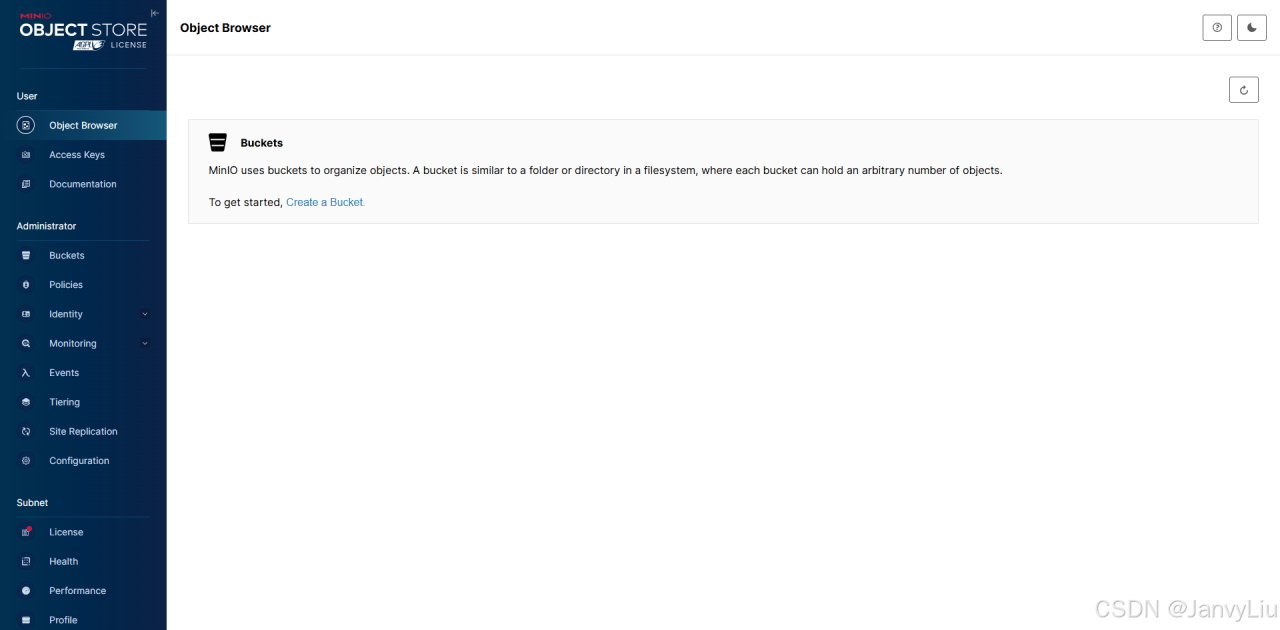This screenshot has width=1280, height=630.
Task: Click the Events lambda icon
Action: (26, 373)
